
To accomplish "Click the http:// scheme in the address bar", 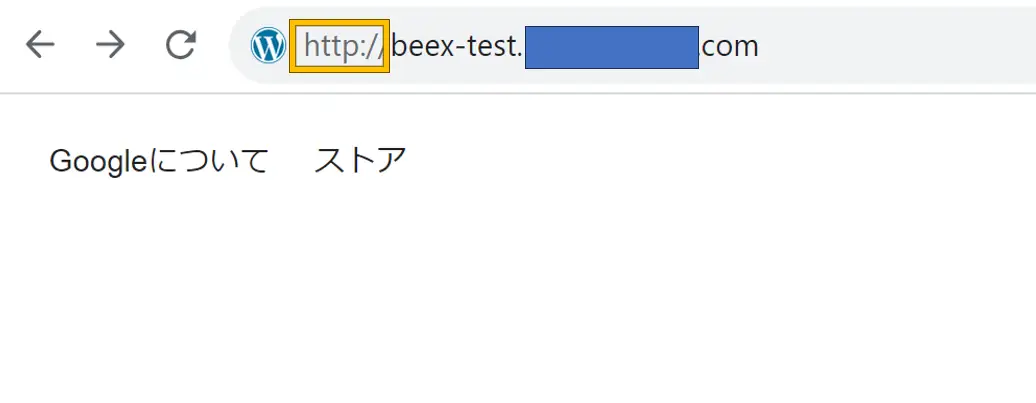I will click(x=342, y=46).
